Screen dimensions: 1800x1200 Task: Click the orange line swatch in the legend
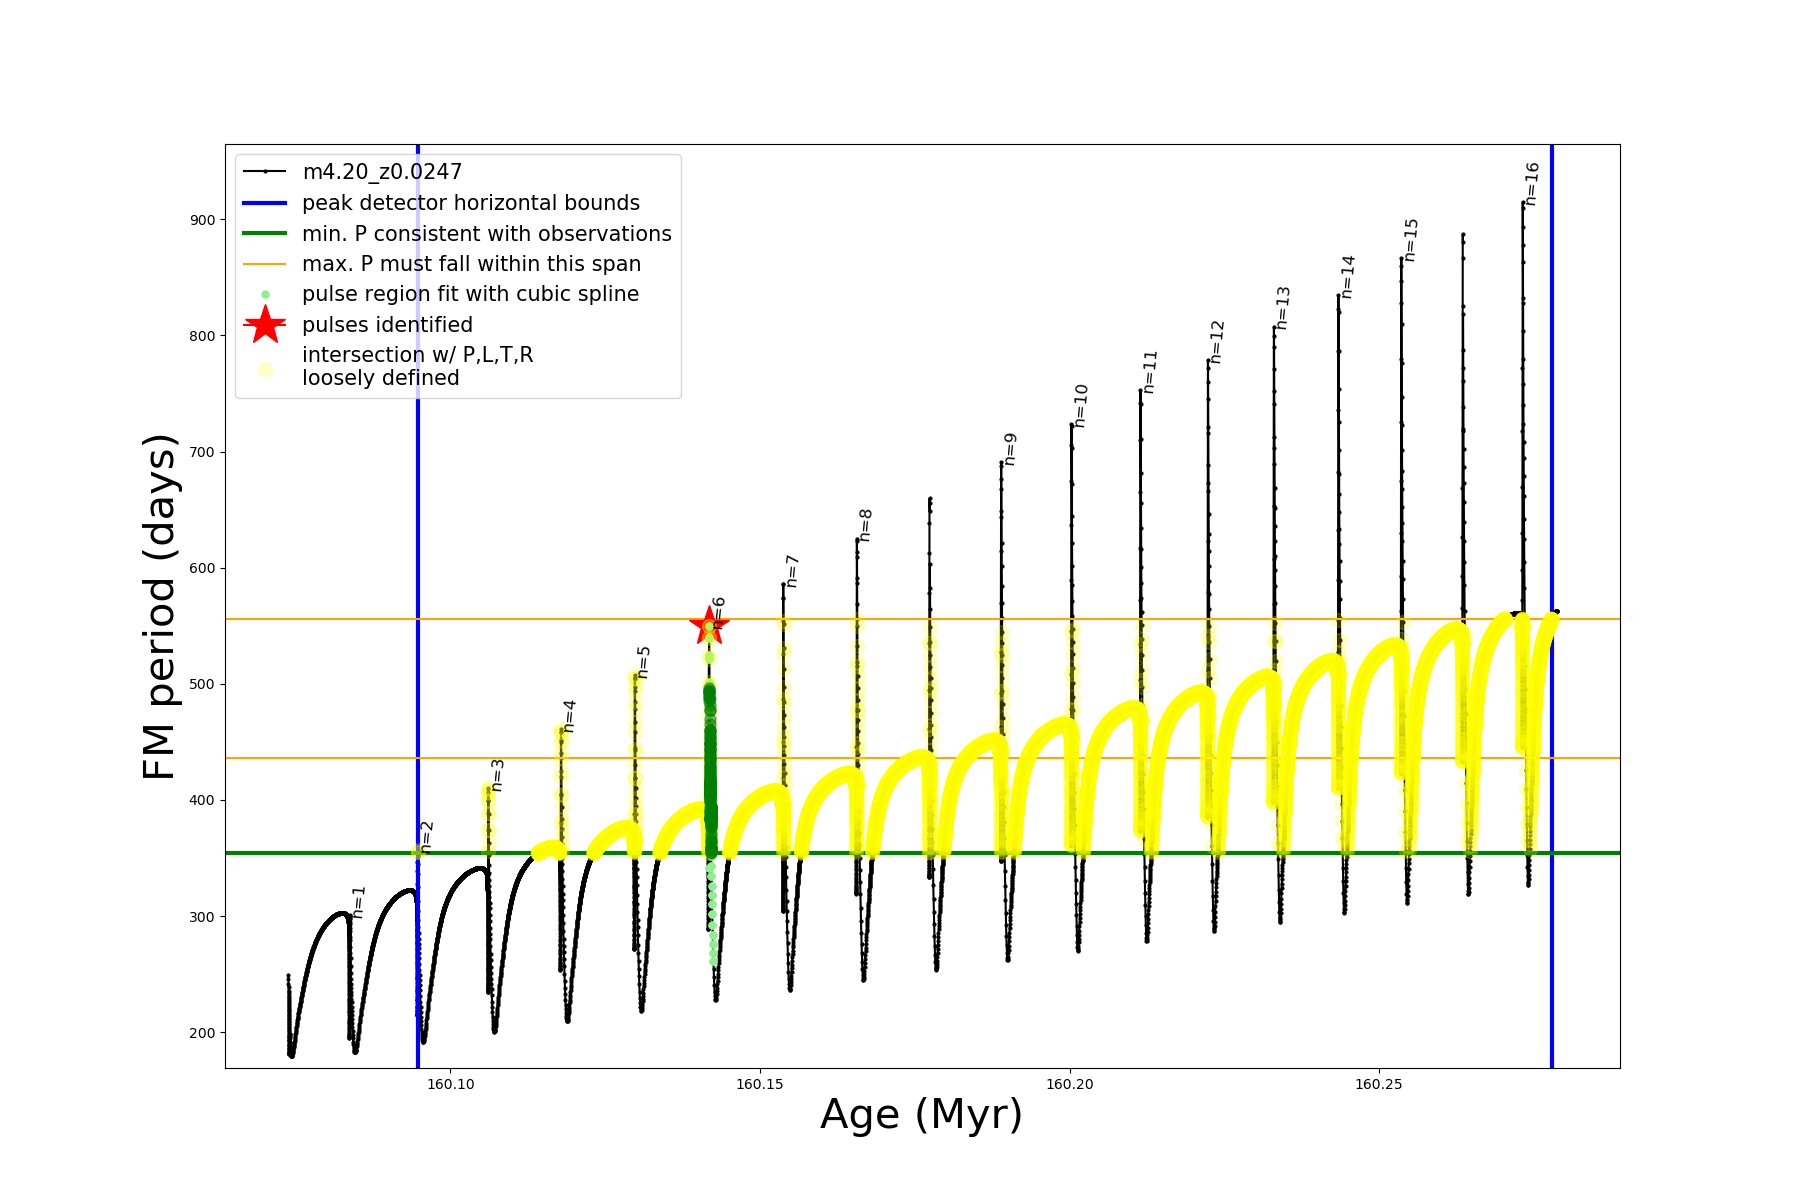[265, 264]
